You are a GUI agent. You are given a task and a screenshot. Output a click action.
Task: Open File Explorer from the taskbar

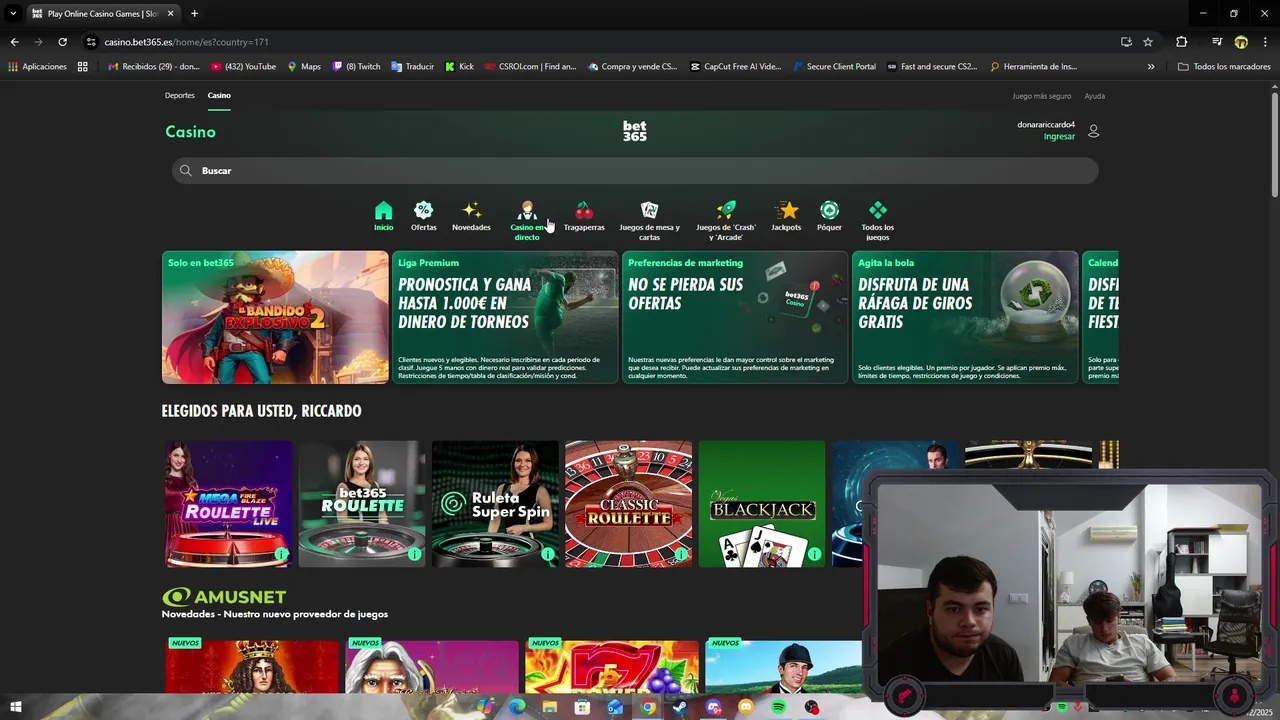[x=549, y=707]
